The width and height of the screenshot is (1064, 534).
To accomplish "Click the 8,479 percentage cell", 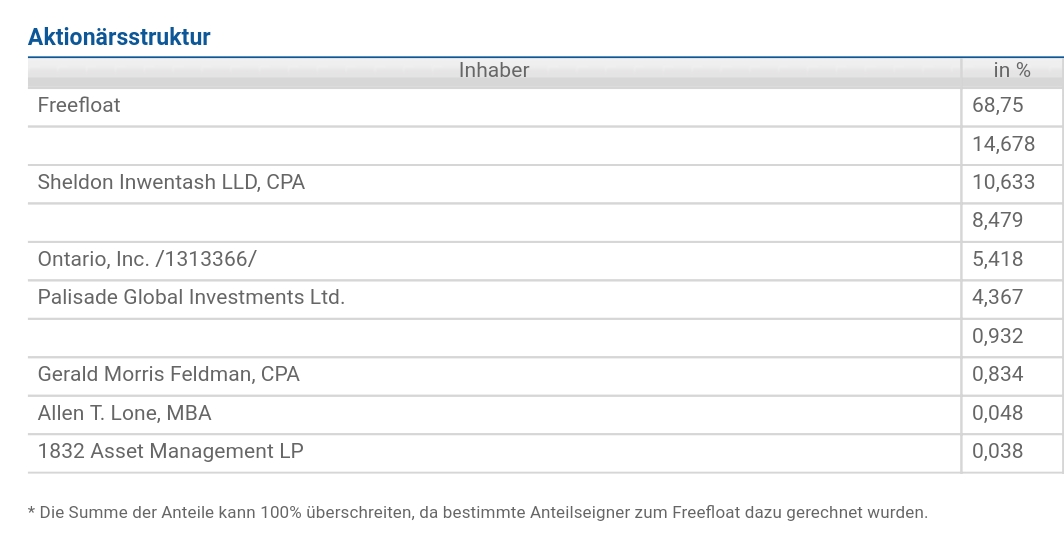I will point(998,221).
